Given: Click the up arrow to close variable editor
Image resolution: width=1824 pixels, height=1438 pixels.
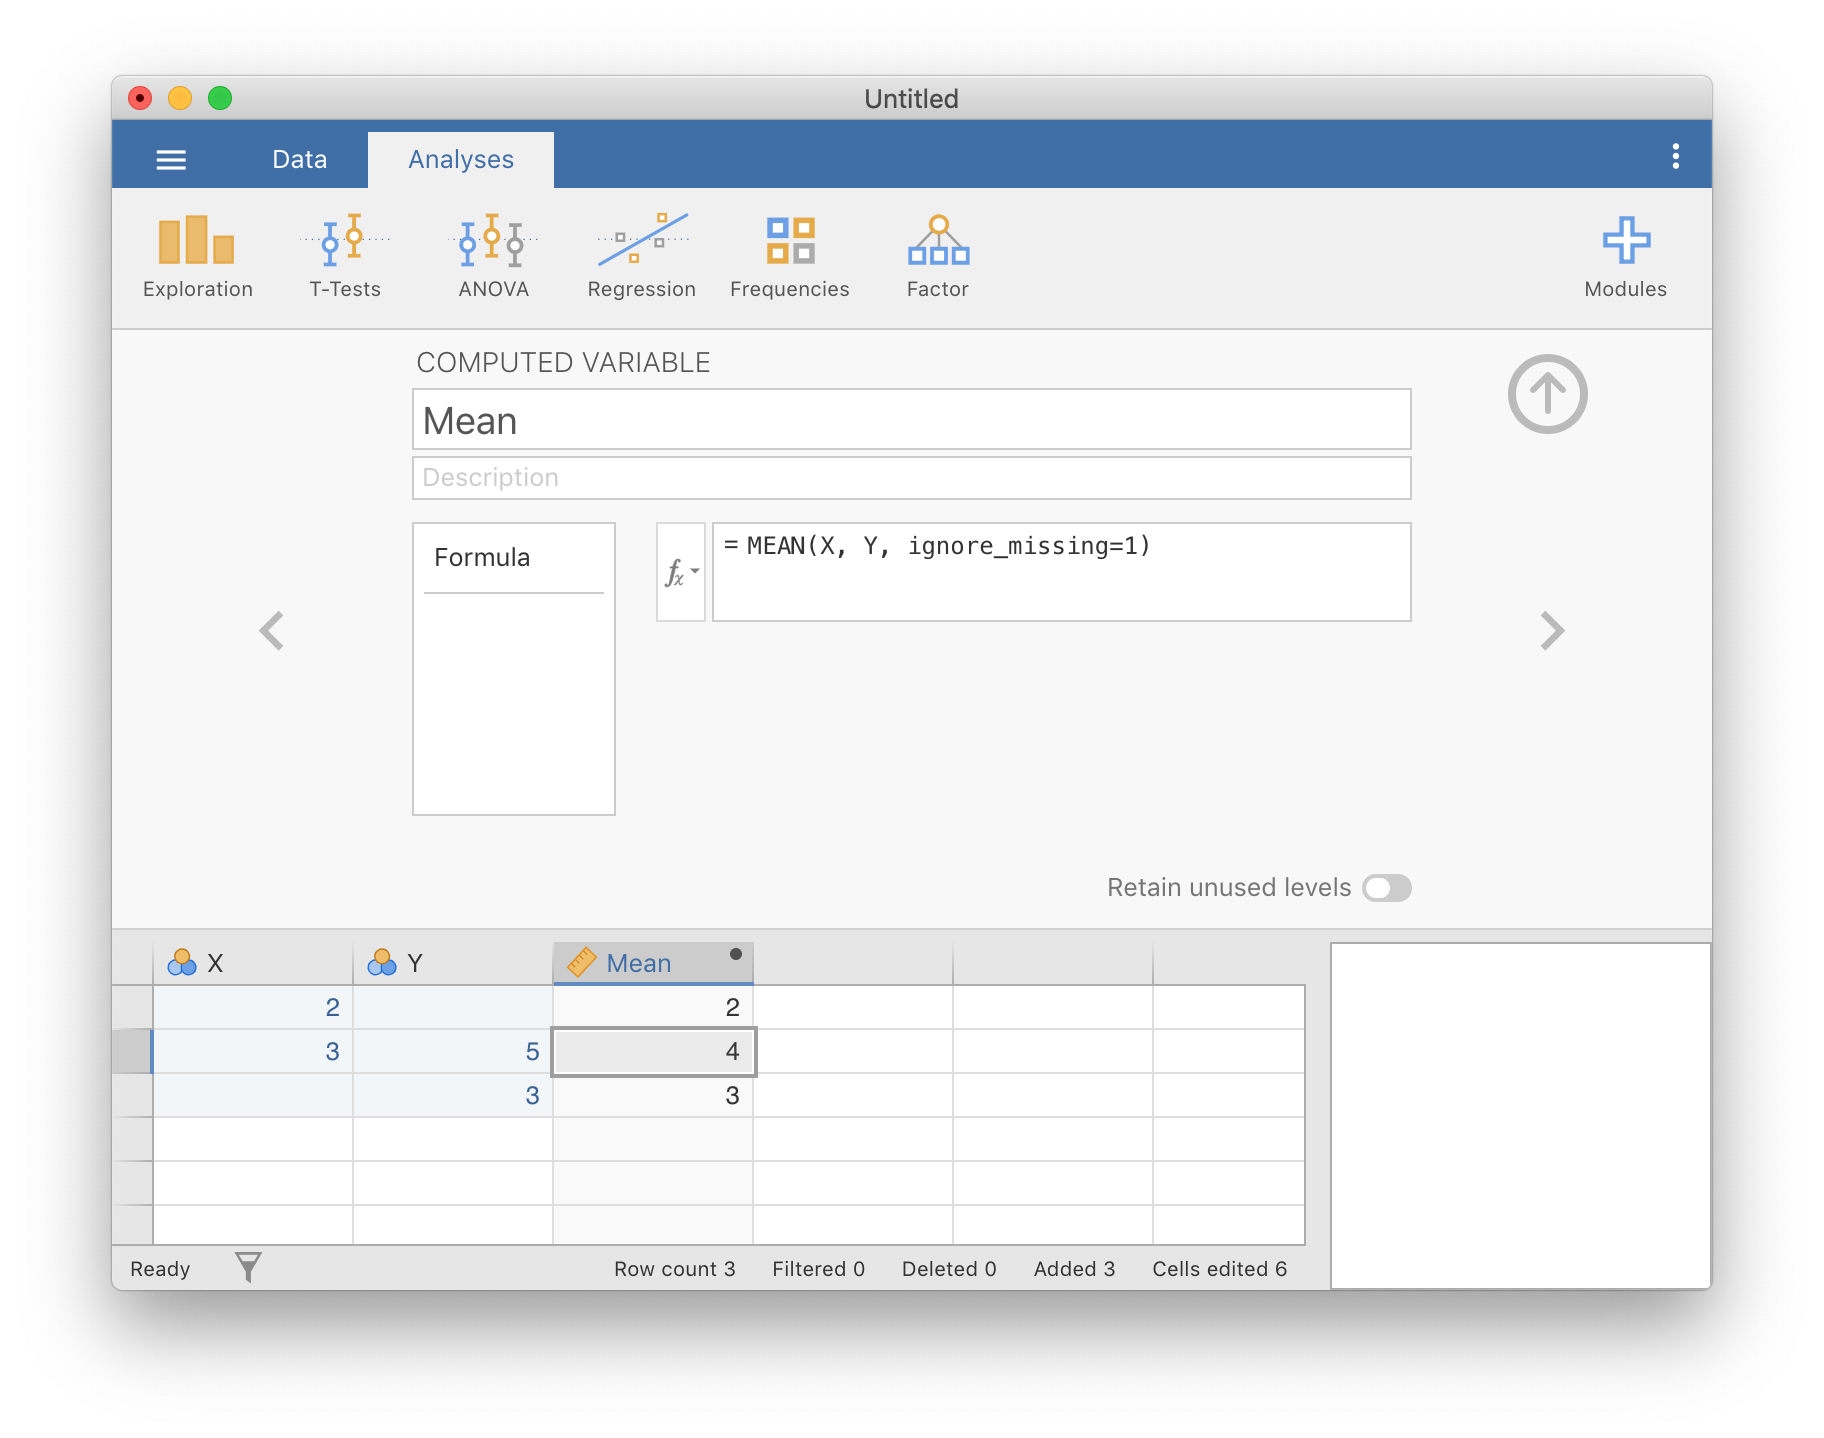Looking at the screenshot, I should point(1548,393).
